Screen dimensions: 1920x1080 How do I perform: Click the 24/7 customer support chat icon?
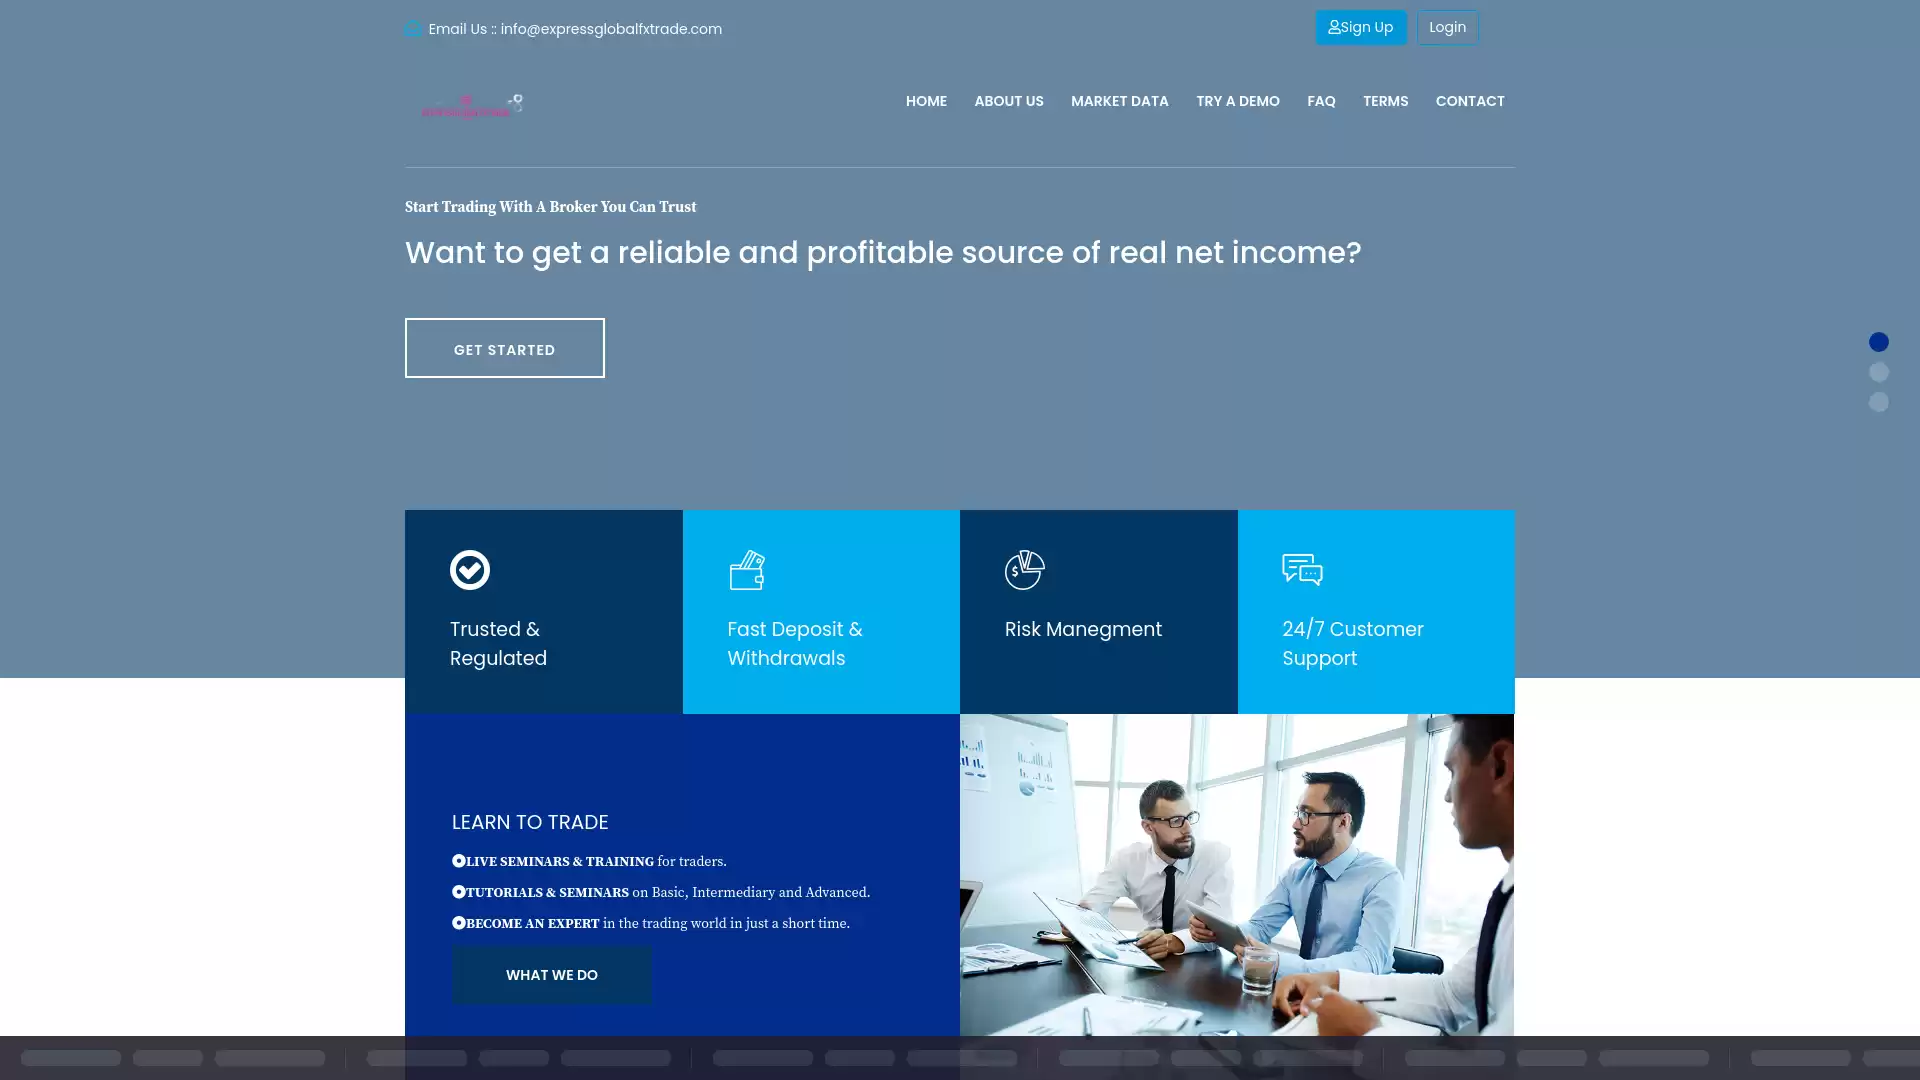point(1302,570)
